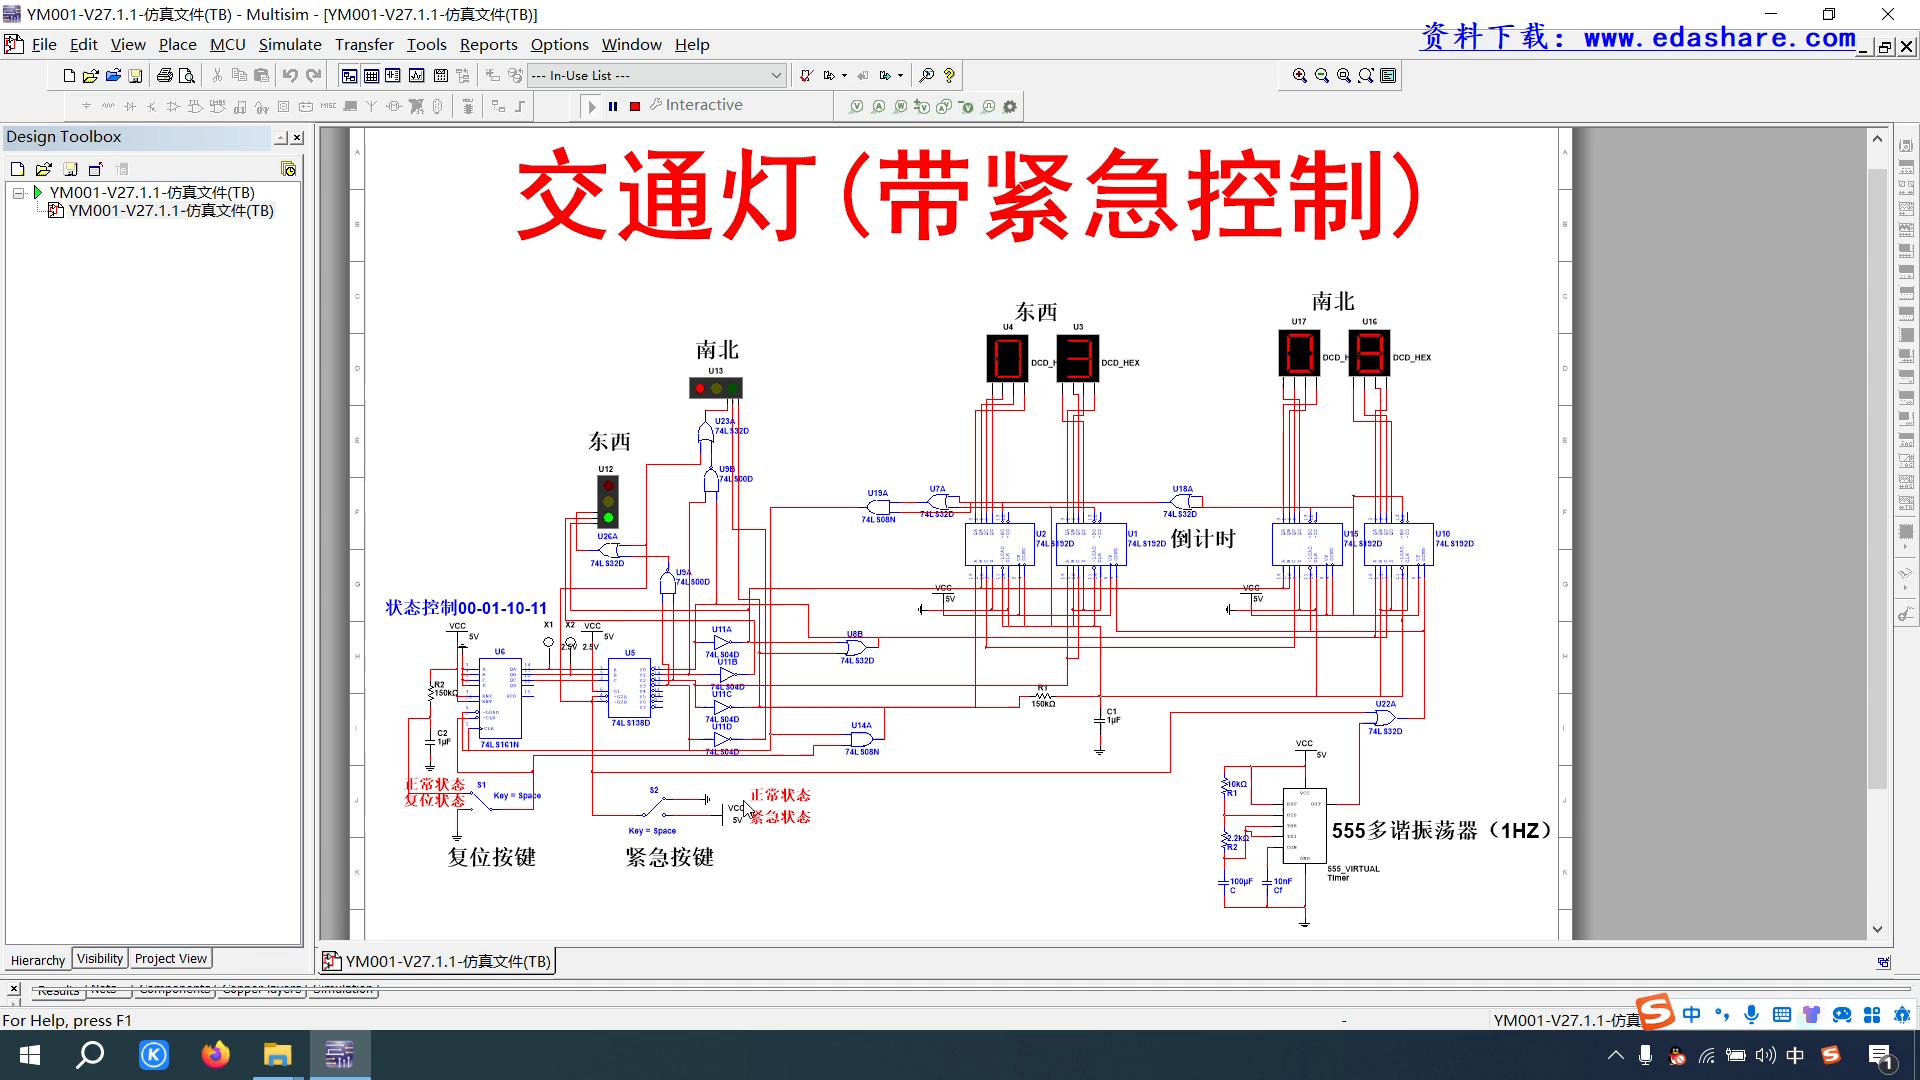
Task: Place a Source component from toolbar
Action: (x=86, y=106)
